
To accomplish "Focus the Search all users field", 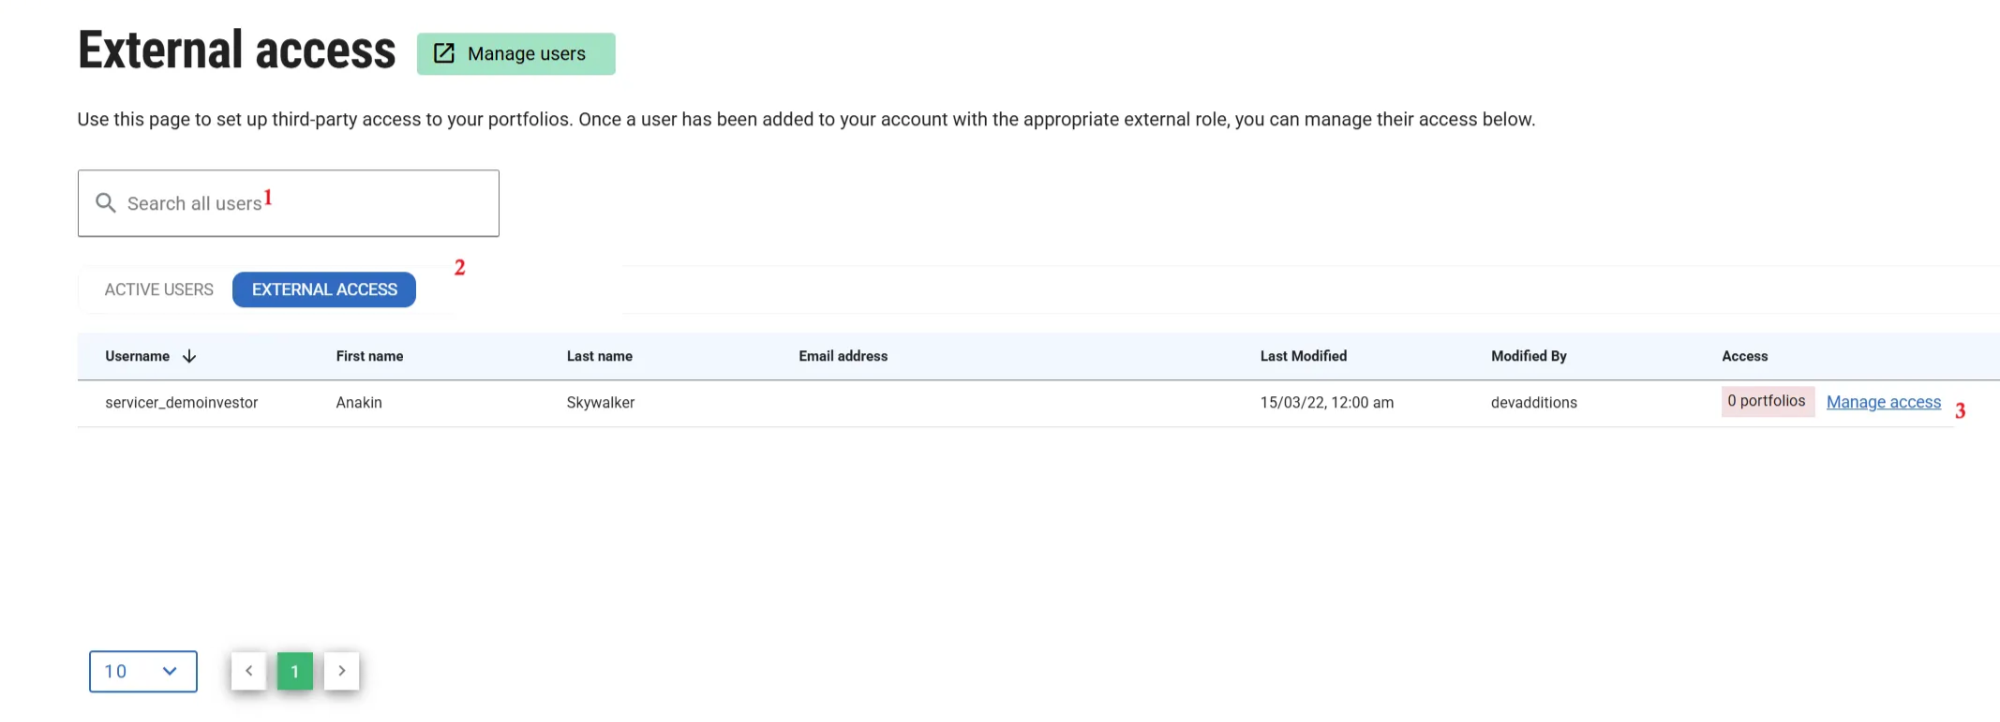I will coord(300,203).
